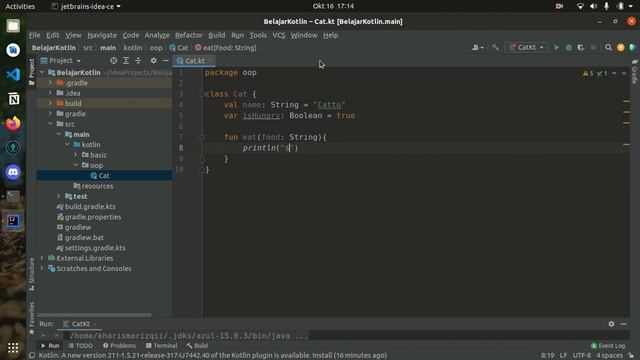Expand all Project tree nodes
This screenshot has width=640, height=360.
point(126,60)
